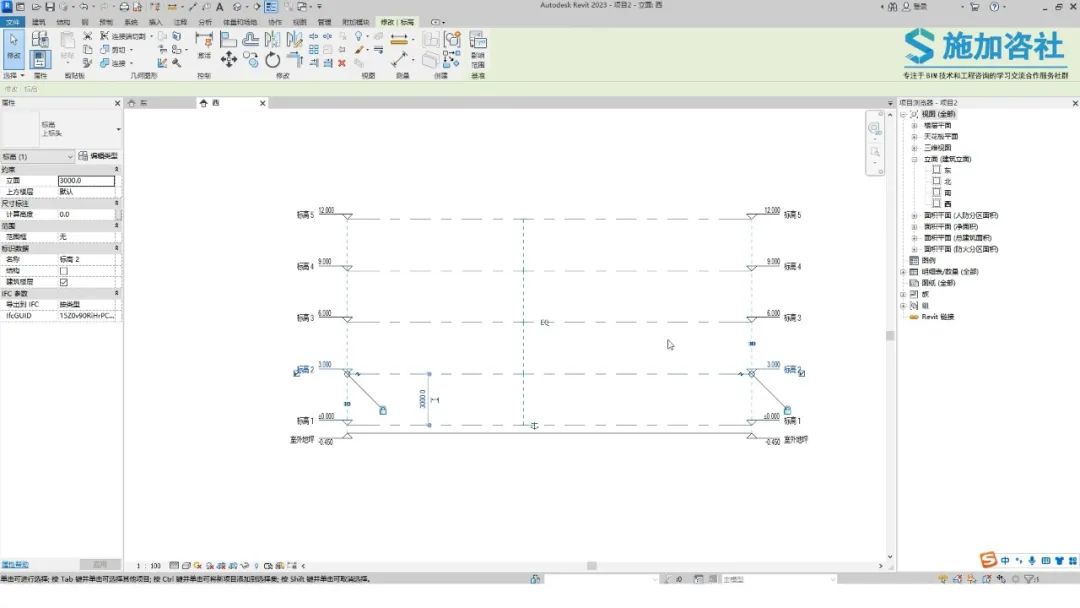This screenshot has height=608, width=1080.
Task: Open the 标高 (1) filter dropdown
Action: pos(37,156)
